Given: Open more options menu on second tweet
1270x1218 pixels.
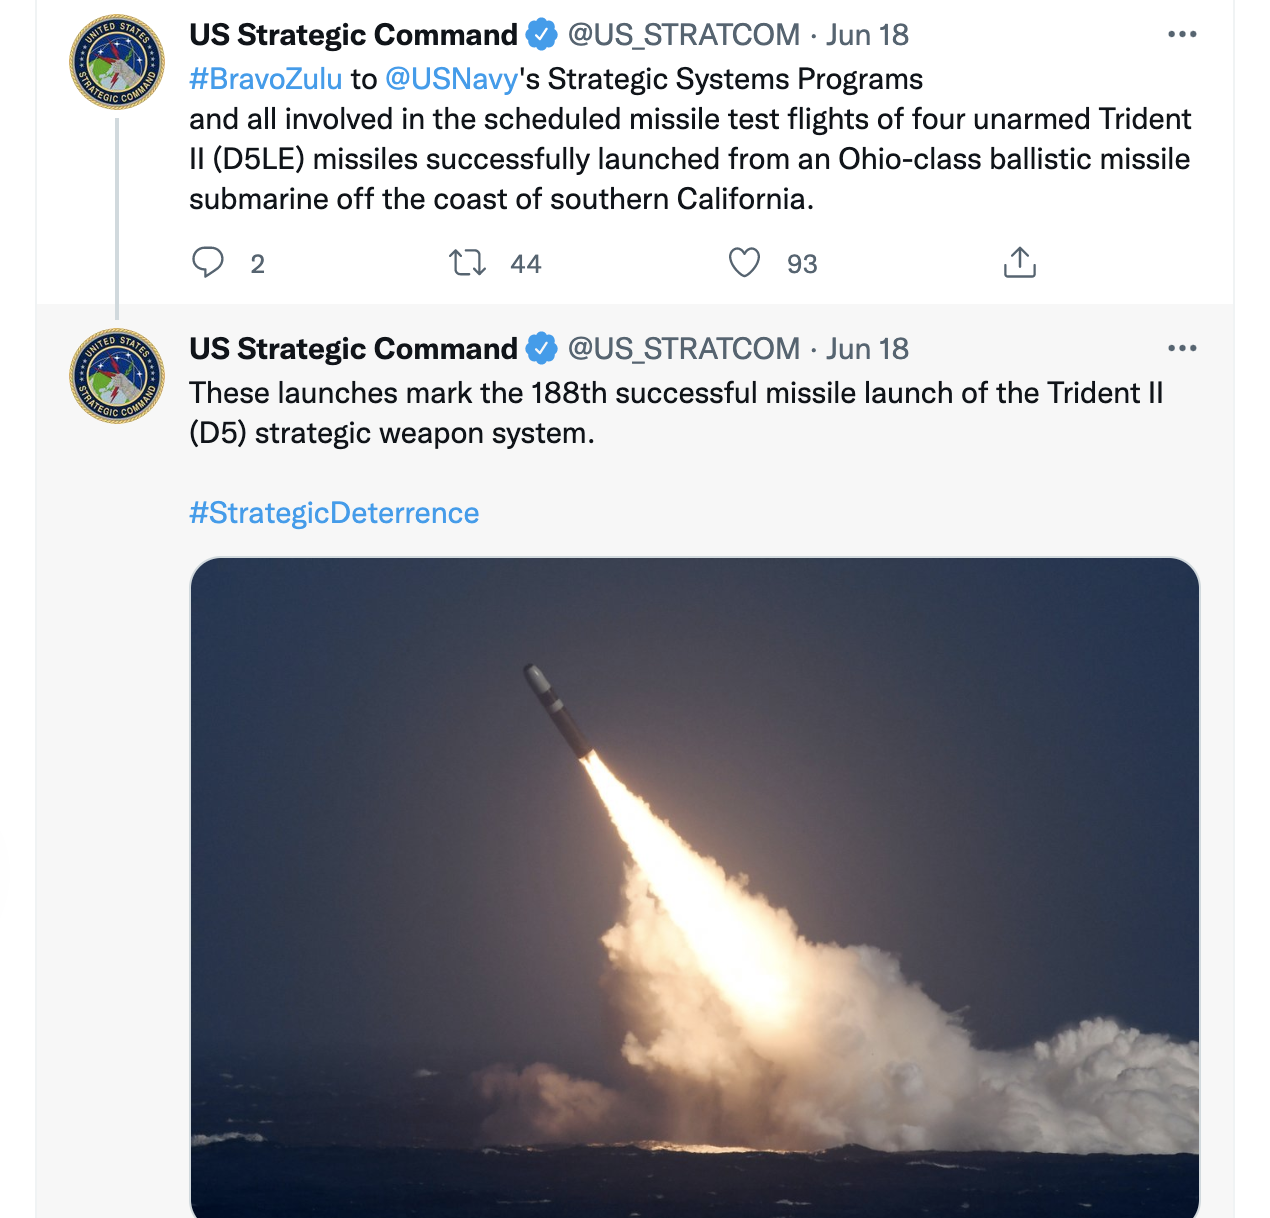Looking at the screenshot, I should pos(1182,349).
